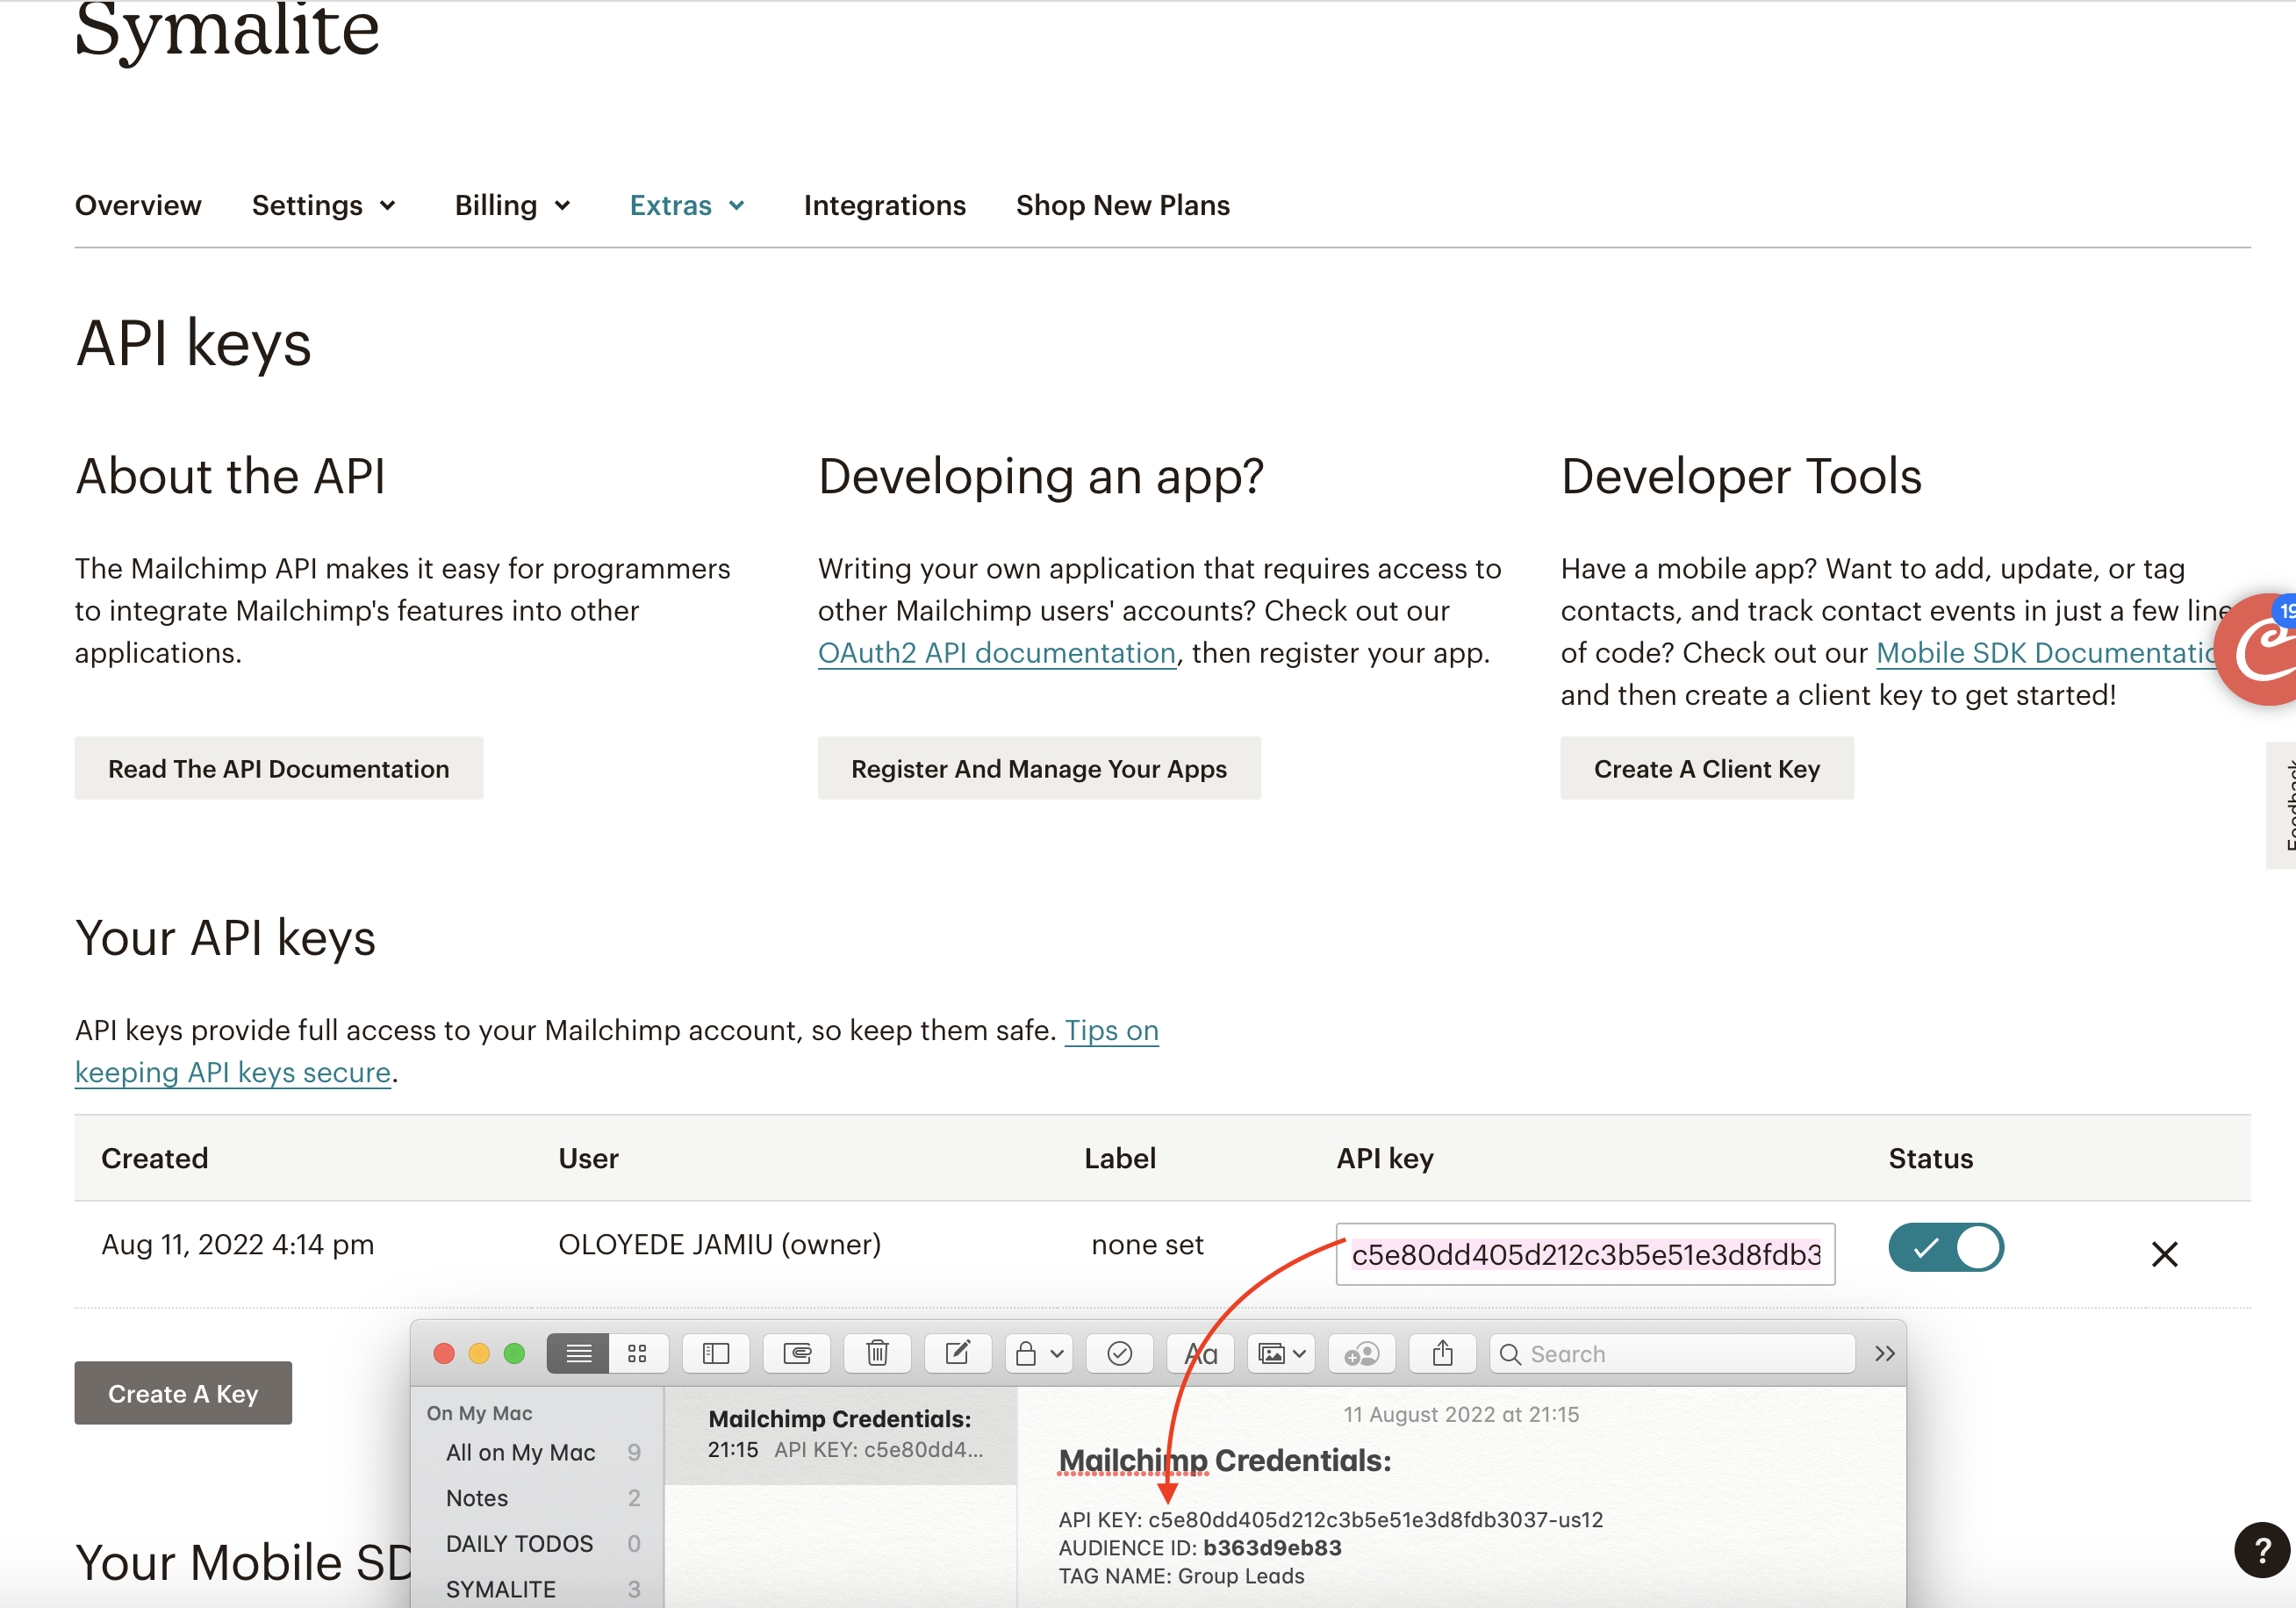Delete the note with trash icon
Viewport: 2296px width, 1608px height.
[877, 1353]
